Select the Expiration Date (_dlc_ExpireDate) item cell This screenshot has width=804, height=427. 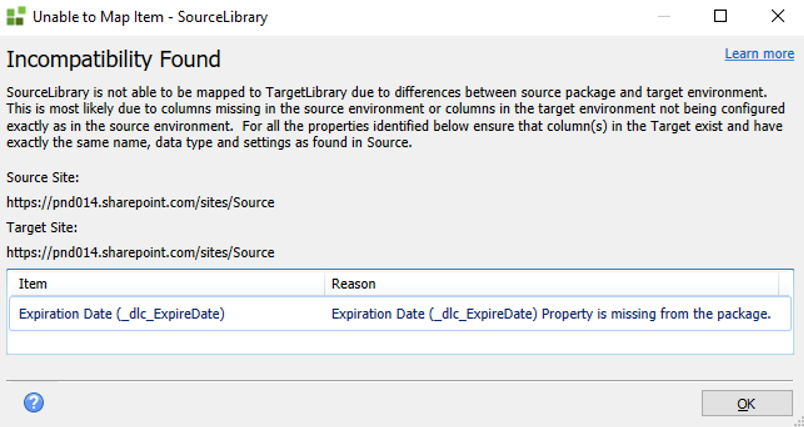(x=122, y=314)
